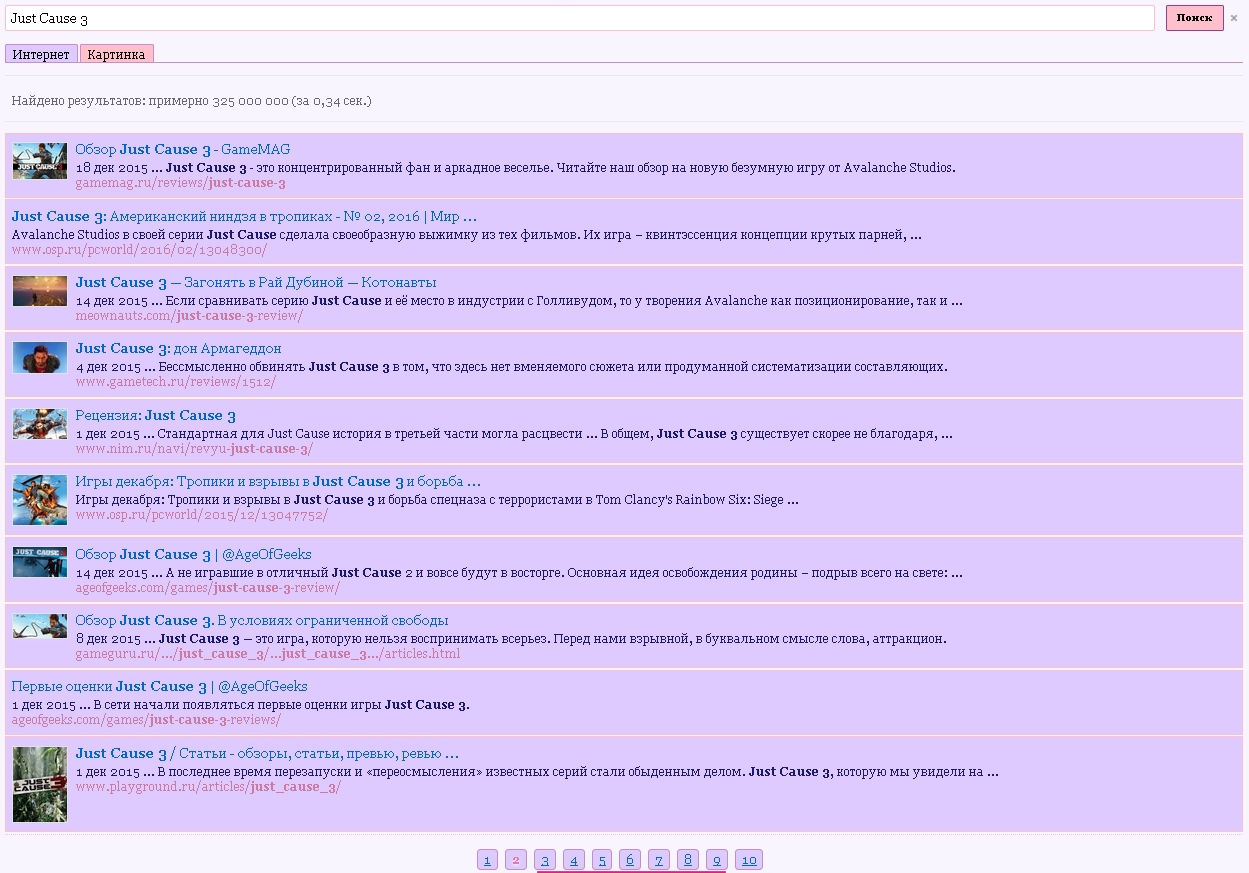Open the Игры декабря result thumbnail
The image size is (1249, 873).
[x=40, y=500]
